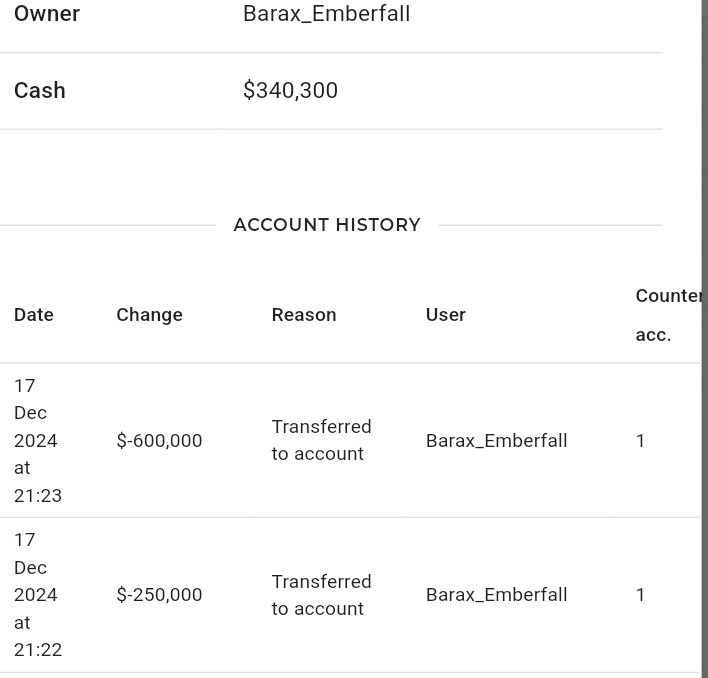Click the Owner label
This screenshot has width=708, height=678.
(x=47, y=14)
